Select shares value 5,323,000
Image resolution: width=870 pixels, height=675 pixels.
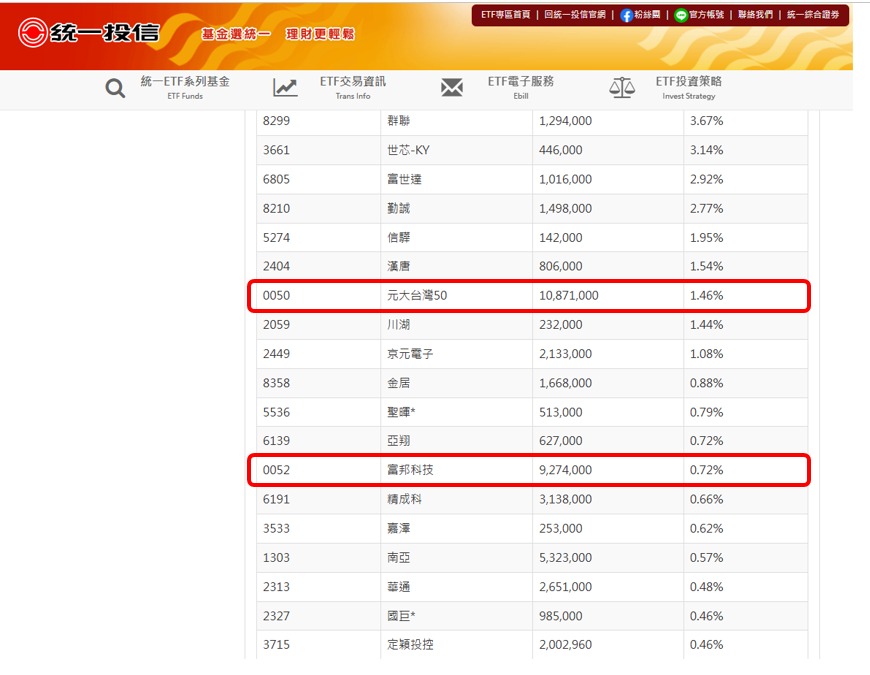click(565, 558)
